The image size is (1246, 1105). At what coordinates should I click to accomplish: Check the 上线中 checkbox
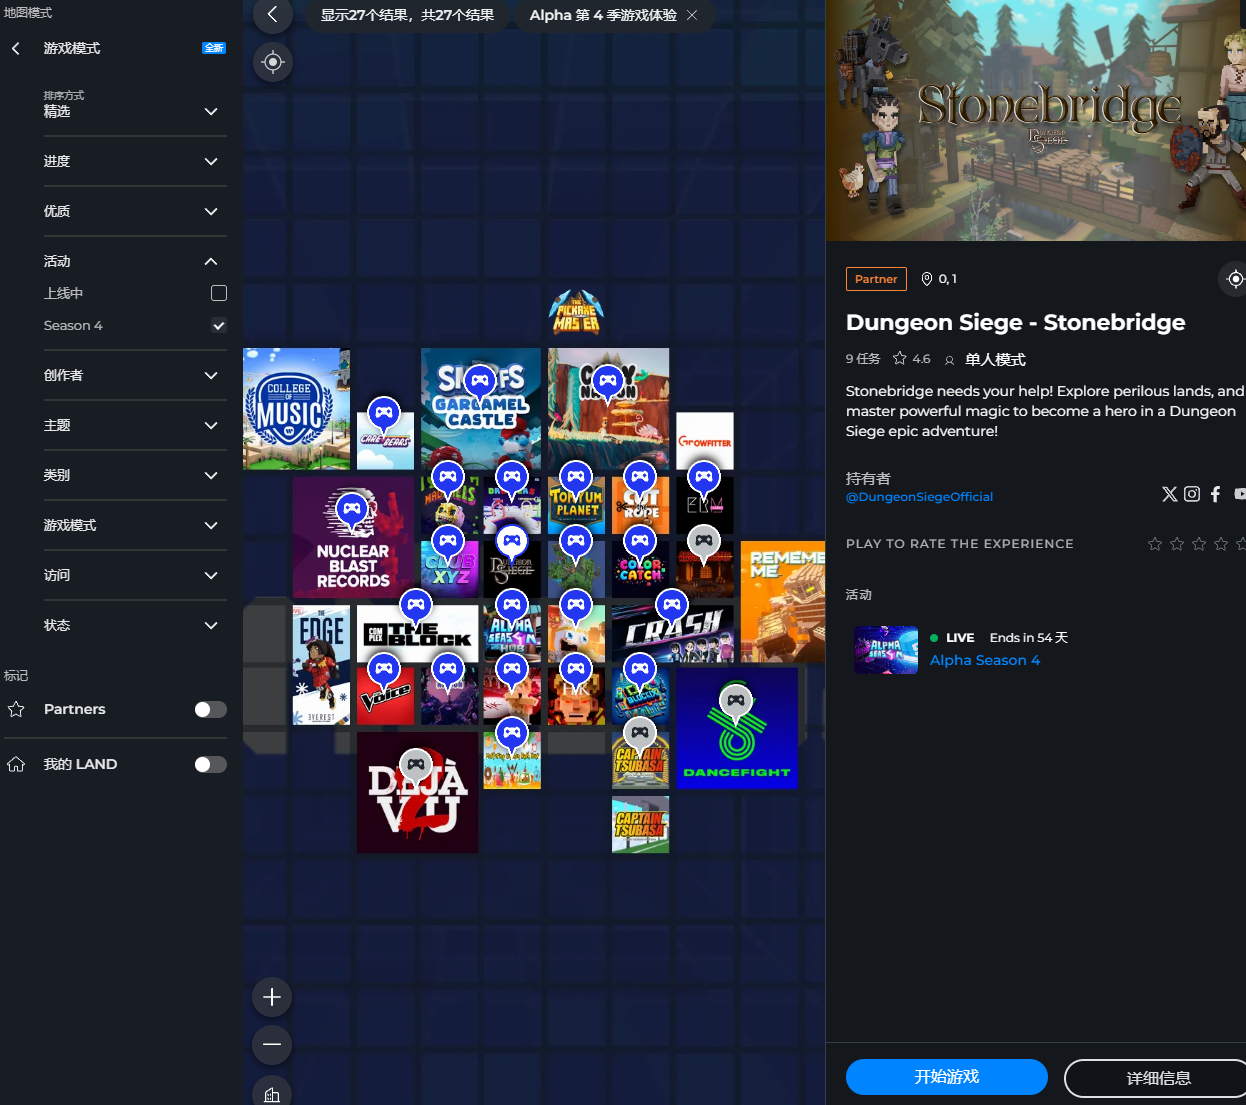click(x=219, y=293)
